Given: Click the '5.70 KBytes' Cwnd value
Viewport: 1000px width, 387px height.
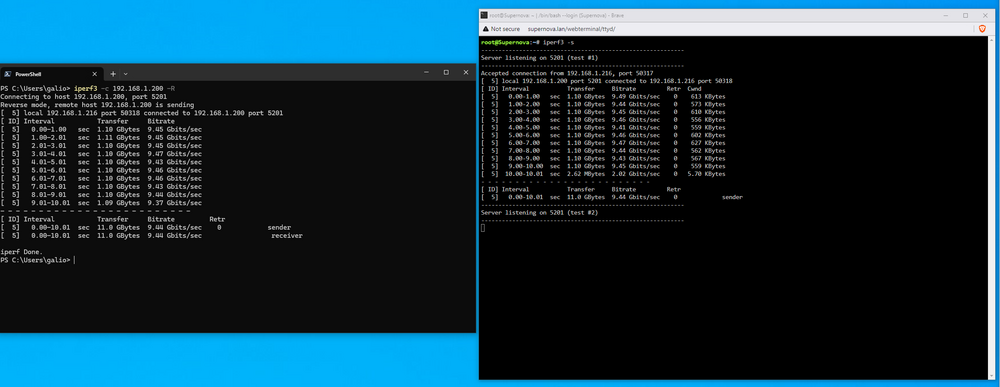Looking at the screenshot, I should pyautogui.click(x=706, y=174).
